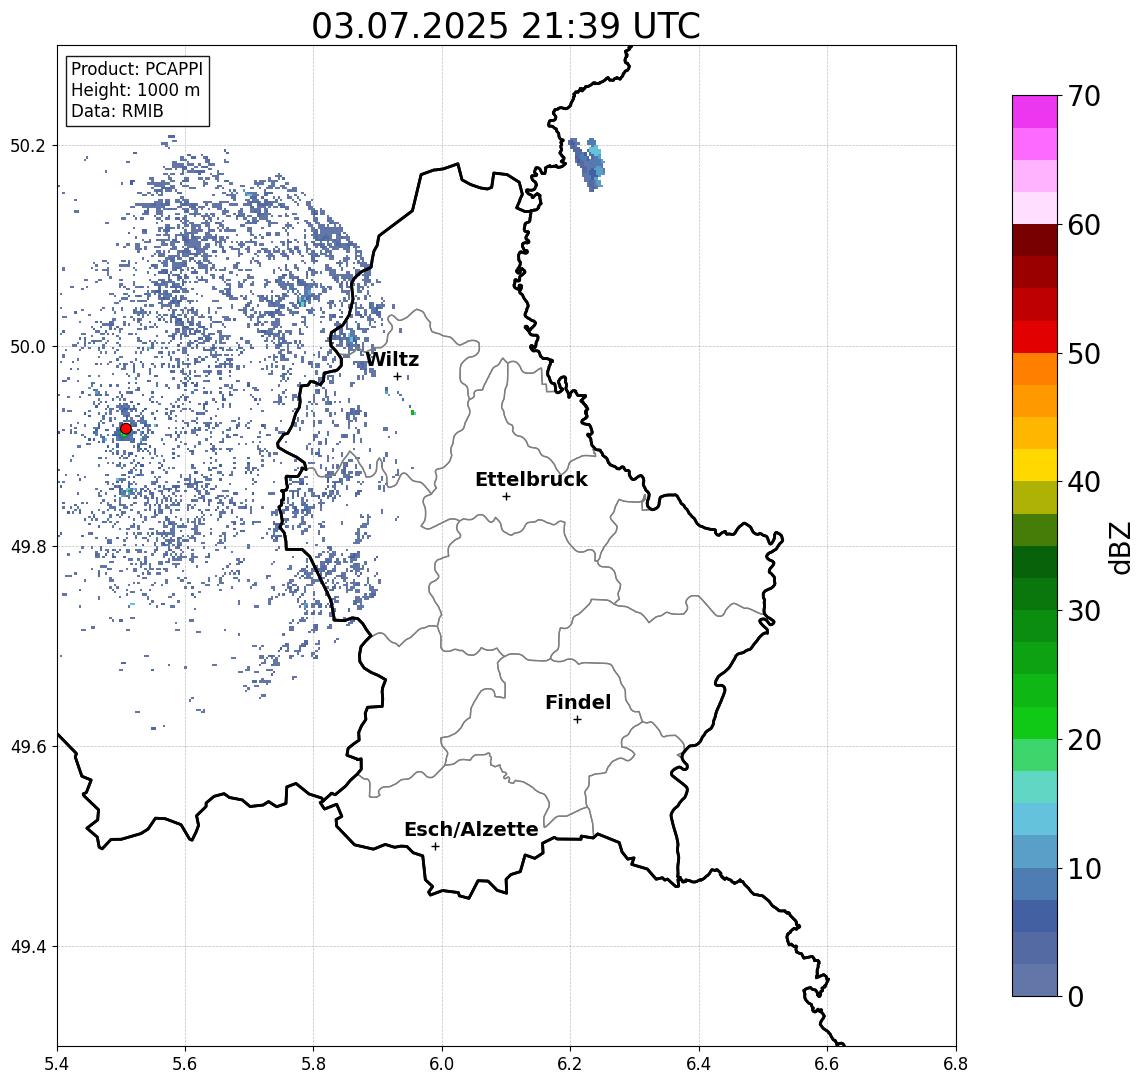Click the latitude 49.6 axis label

(x=28, y=747)
